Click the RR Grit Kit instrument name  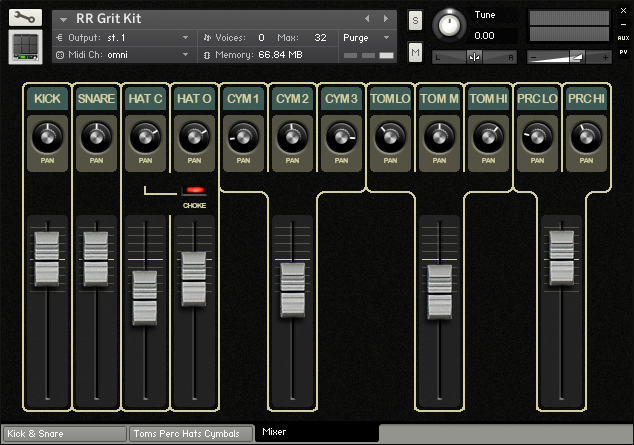108,19
